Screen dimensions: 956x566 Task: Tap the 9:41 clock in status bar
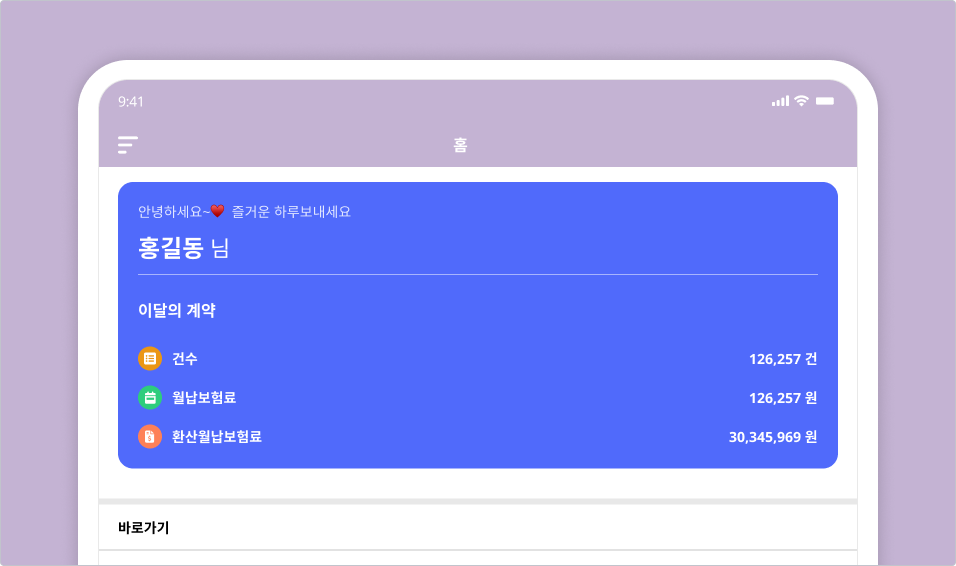click(131, 101)
